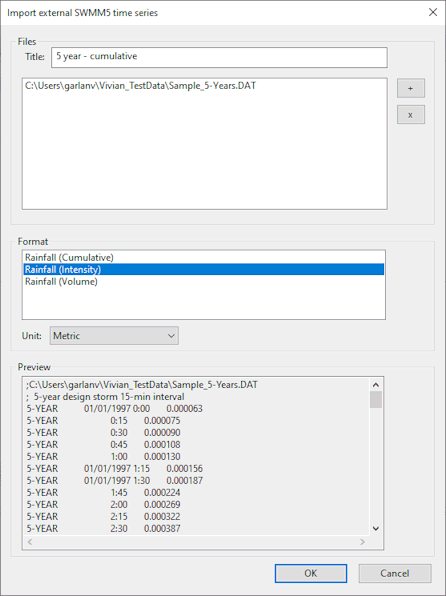This screenshot has width=446, height=596.
Task: Click the preview header line with the file path
Action: coord(142,385)
